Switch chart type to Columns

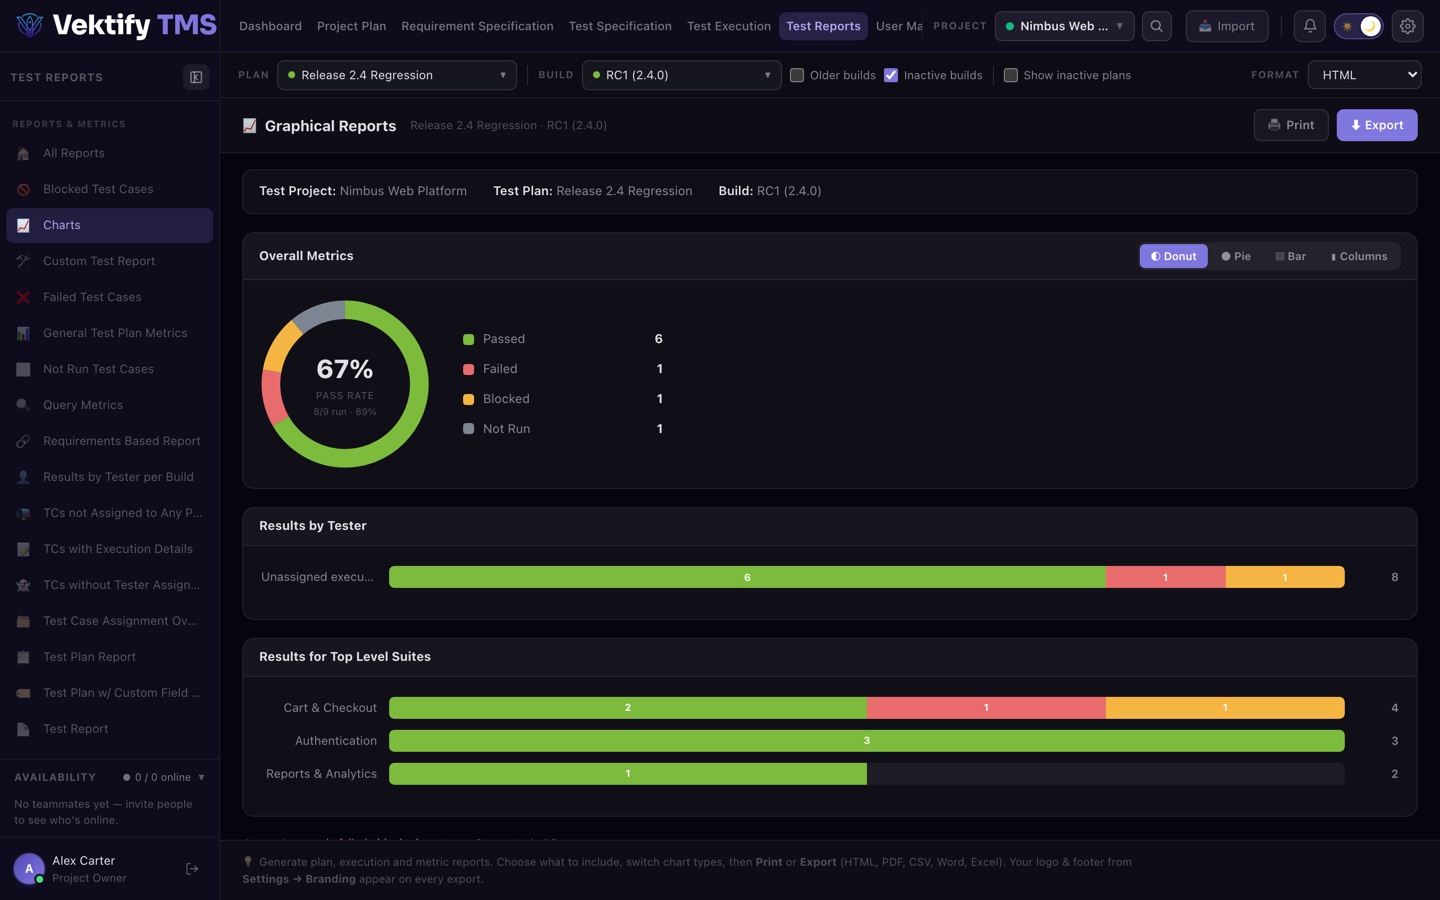[1359, 256]
